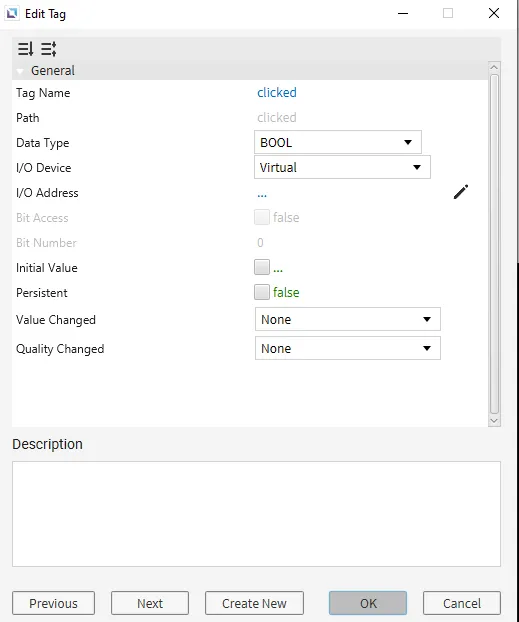Screen dimensions: 519x622
Task: Open the Data Type BOOL dropdown
Action: coord(338,142)
